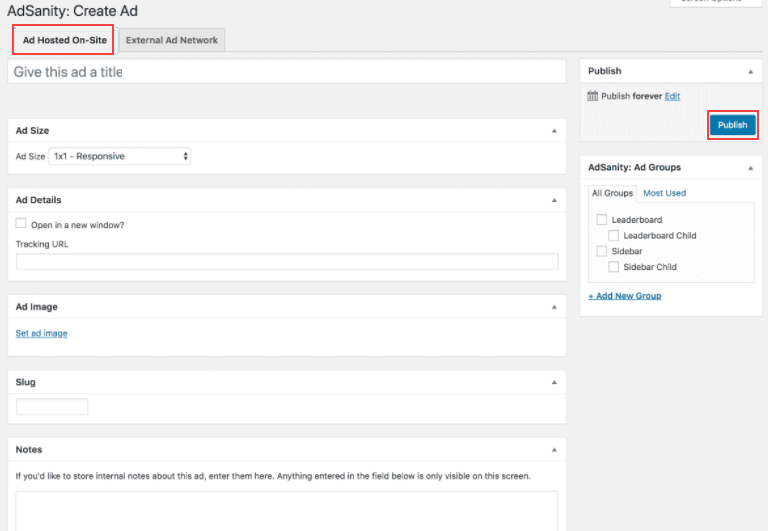Click the Tracking URL field
768x531 pixels.
pyautogui.click(x=287, y=262)
